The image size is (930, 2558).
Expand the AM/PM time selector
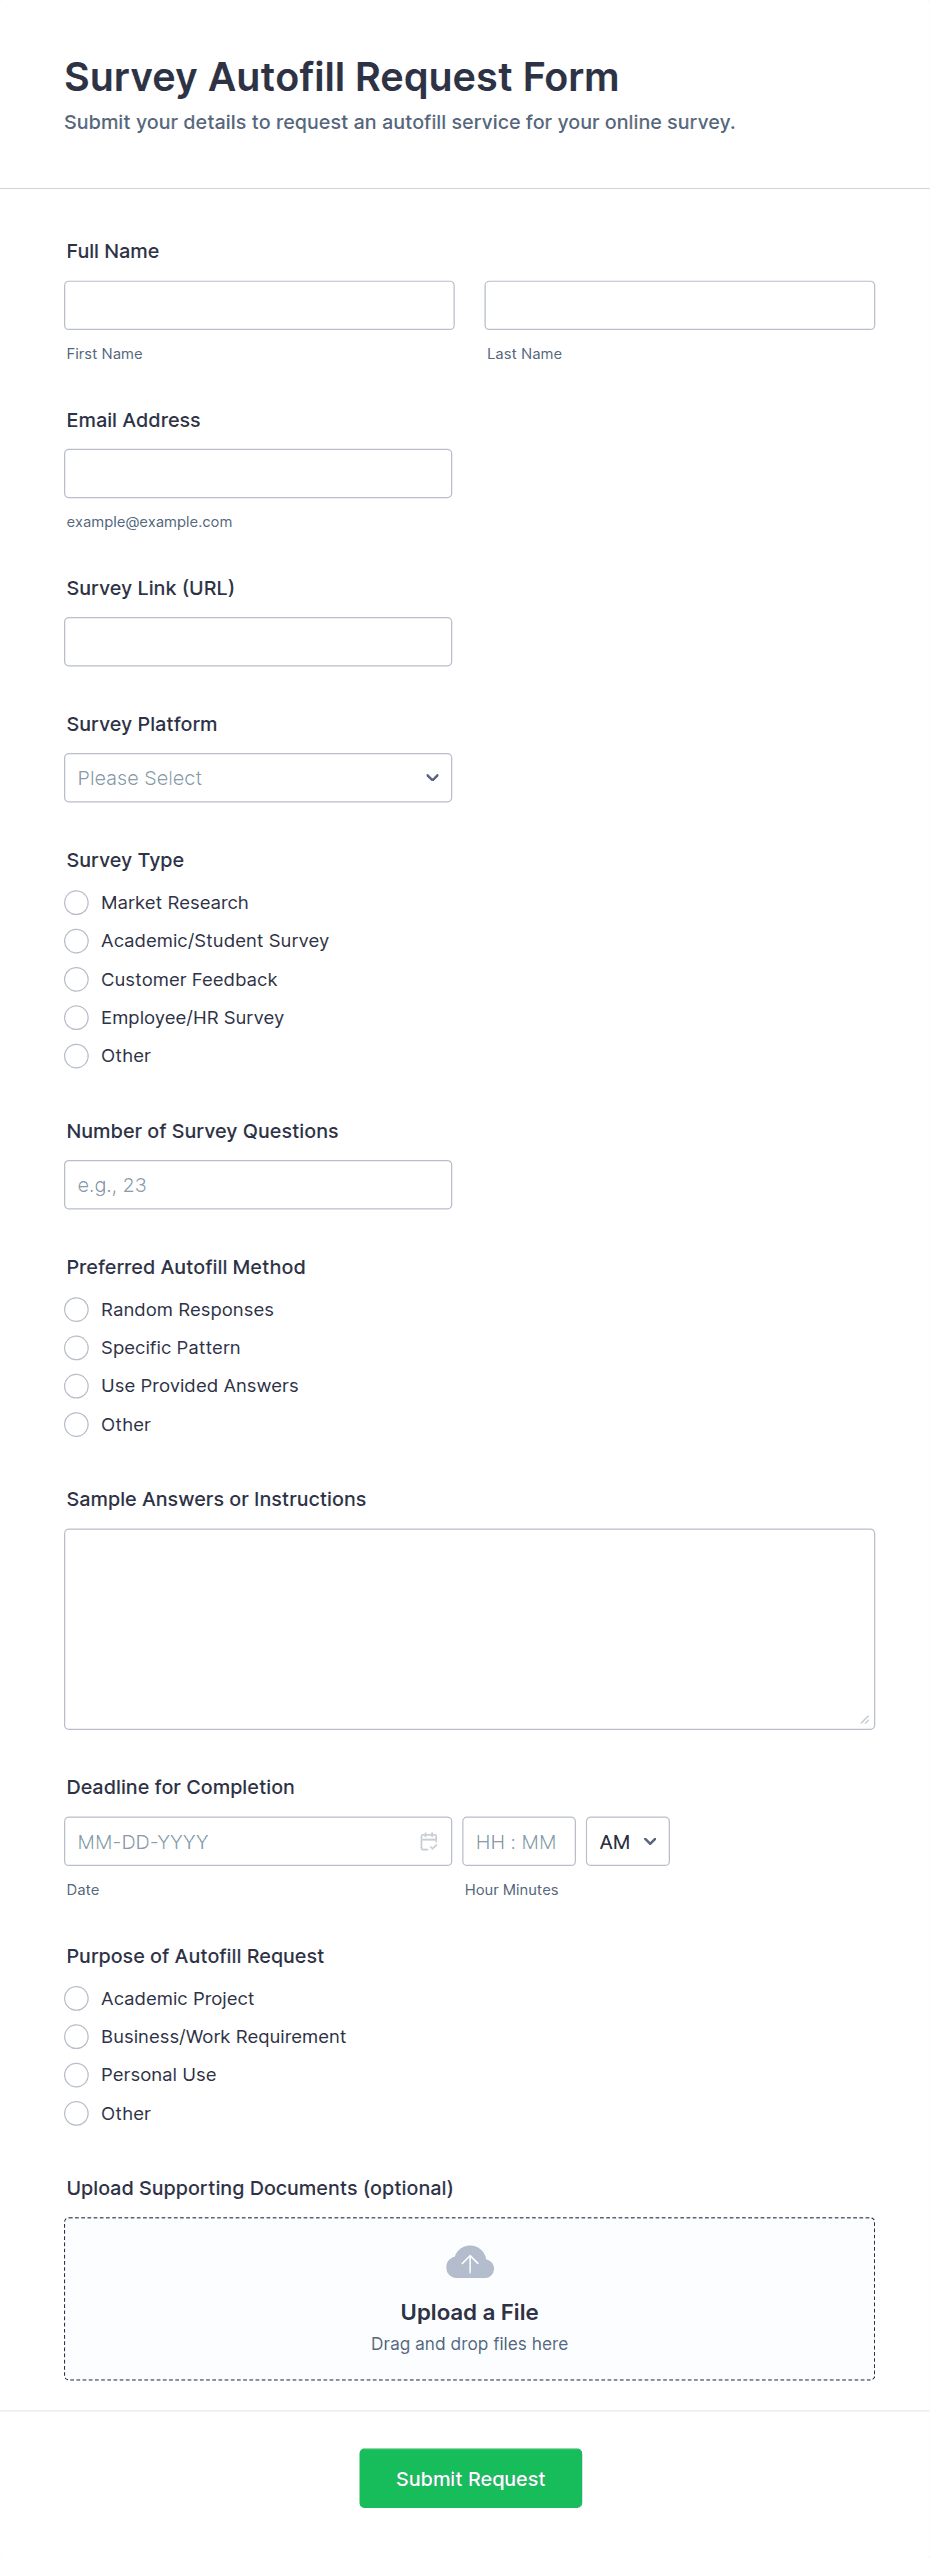(x=628, y=1841)
